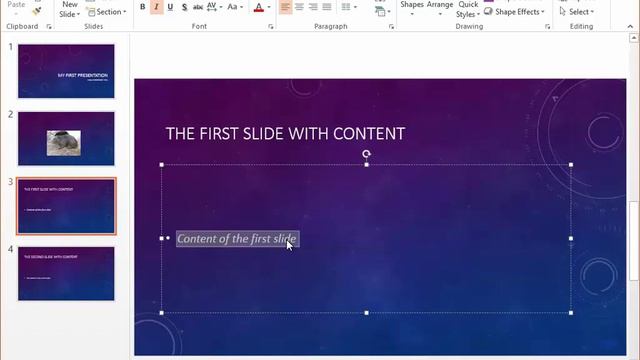Screen dimensions: 640x360
Task: Click bottom-middle resize handle of placeholder
Action: pyautogui.click(x=366, y=313)
